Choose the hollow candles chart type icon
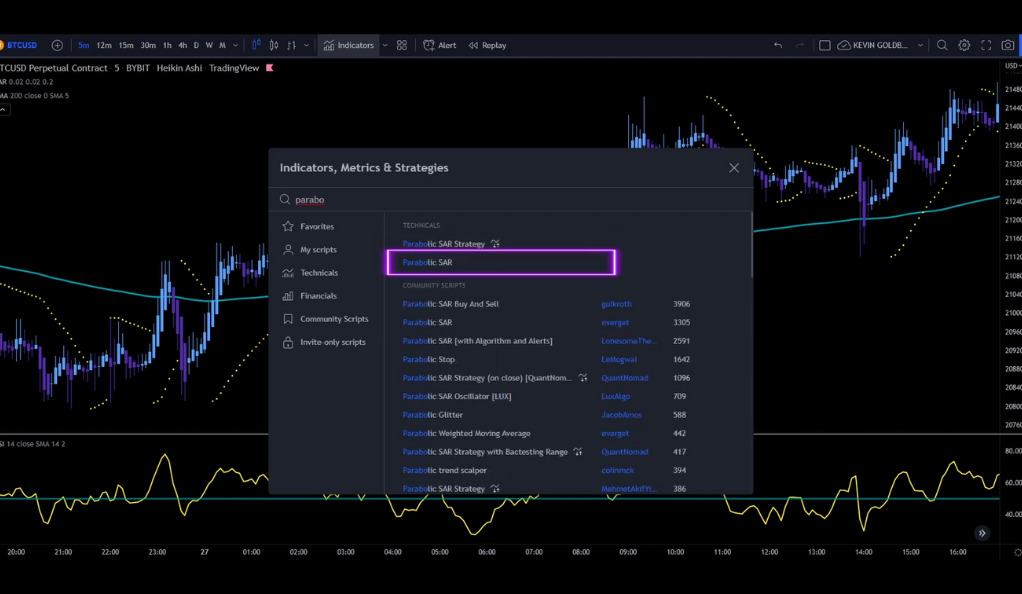 point(274,45)
